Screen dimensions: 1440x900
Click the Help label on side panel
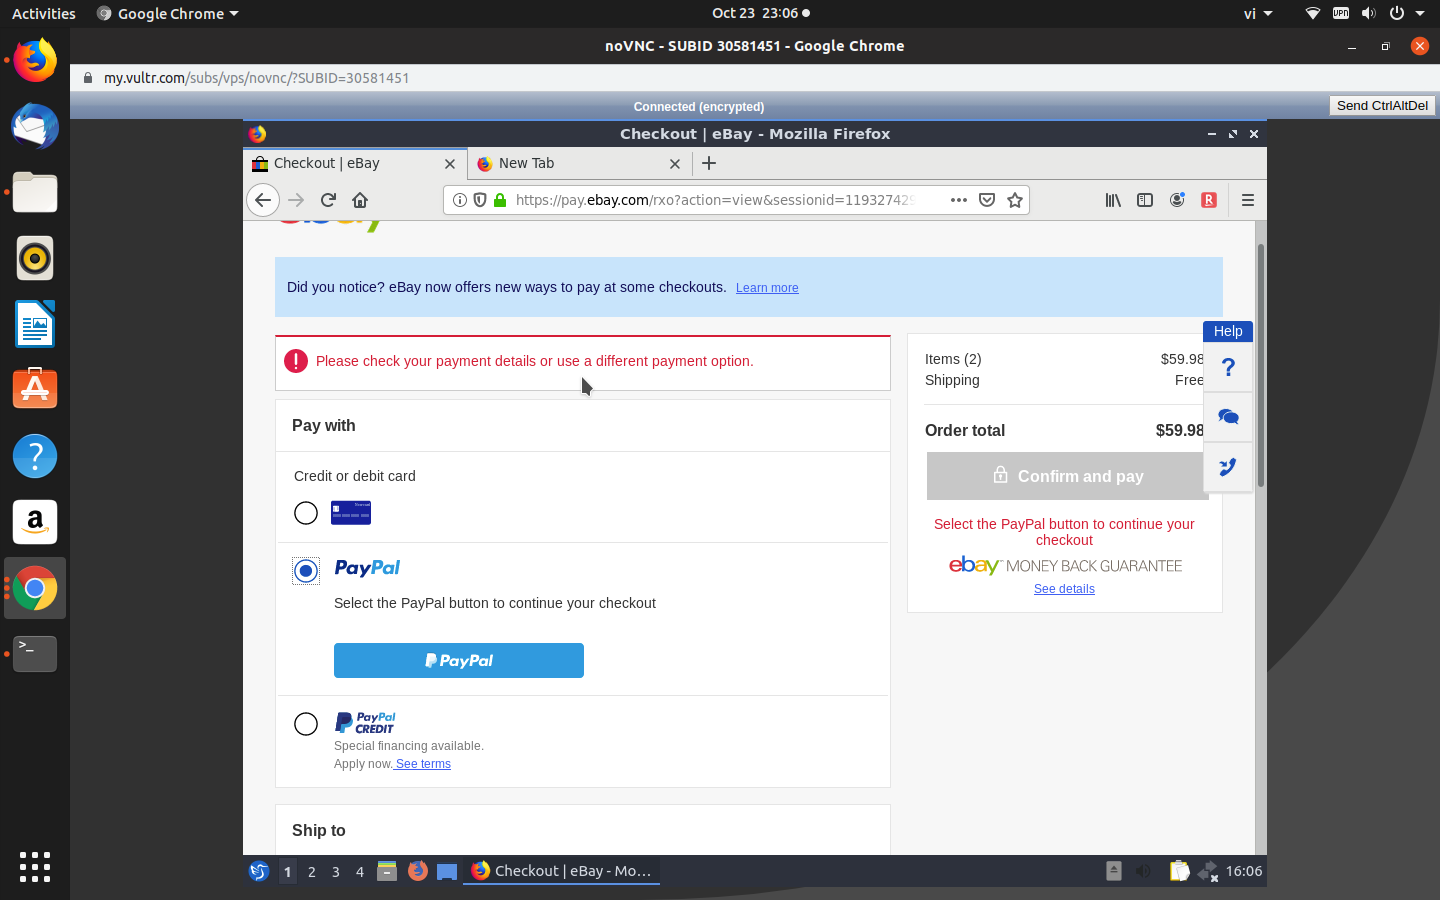(1228, 331)
